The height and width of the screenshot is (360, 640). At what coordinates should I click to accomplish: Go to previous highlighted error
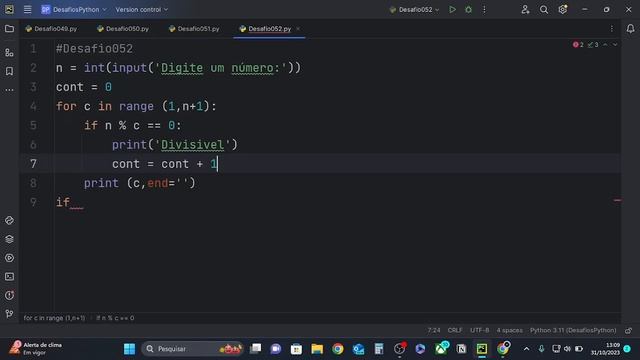(606, 44)
